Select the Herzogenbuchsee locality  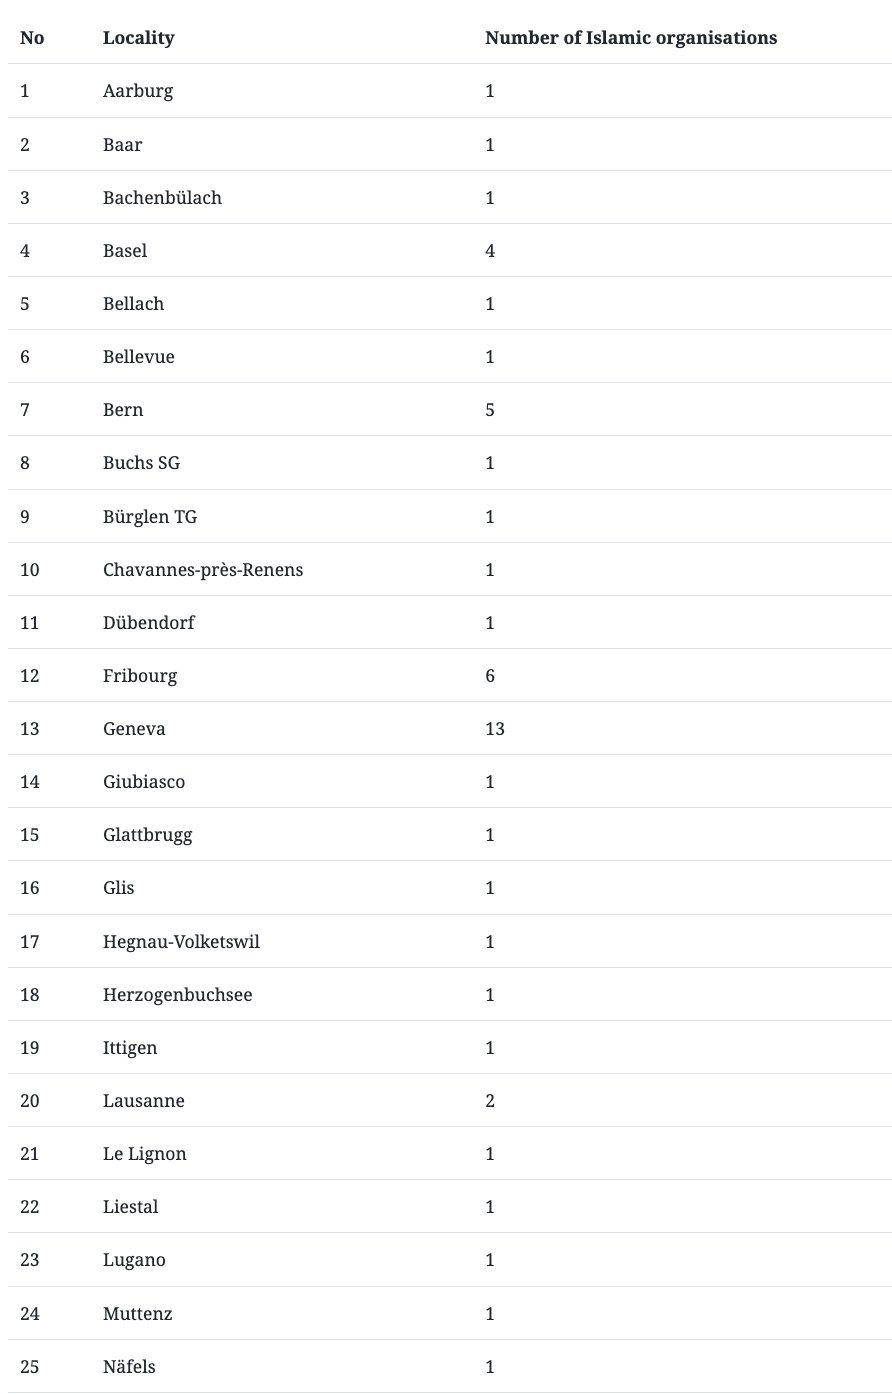(x=178, y=995)
